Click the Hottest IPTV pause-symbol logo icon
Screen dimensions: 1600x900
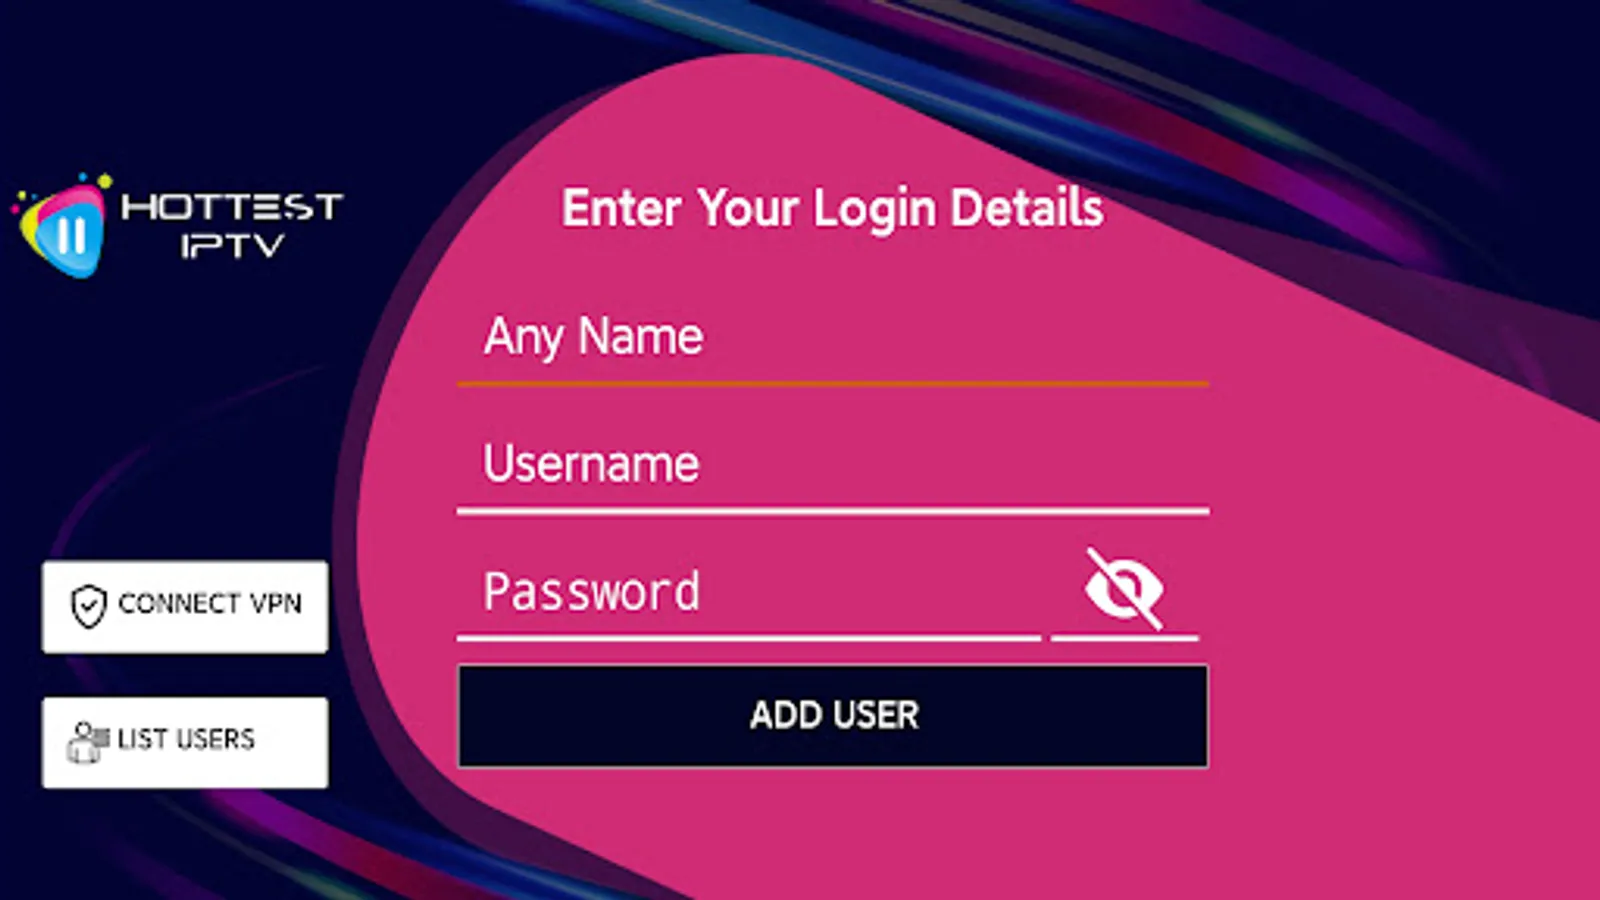[x=63, y=226]
